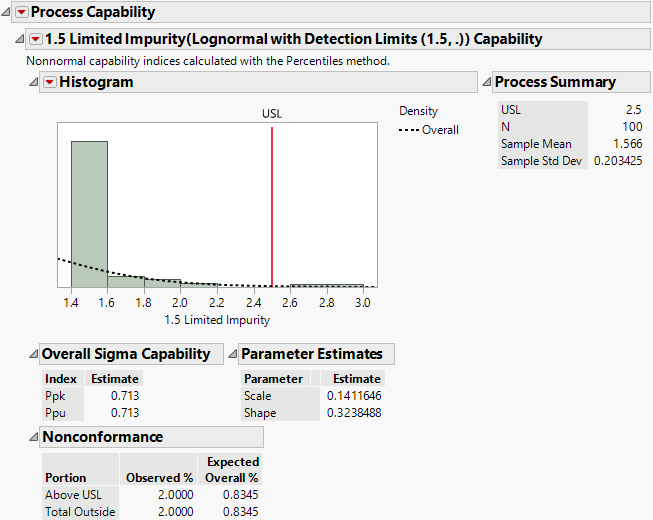Collapse the Nonconformance section
This screenshot has height=520, width=653.
pyautogui.click(x=34, y=437)
